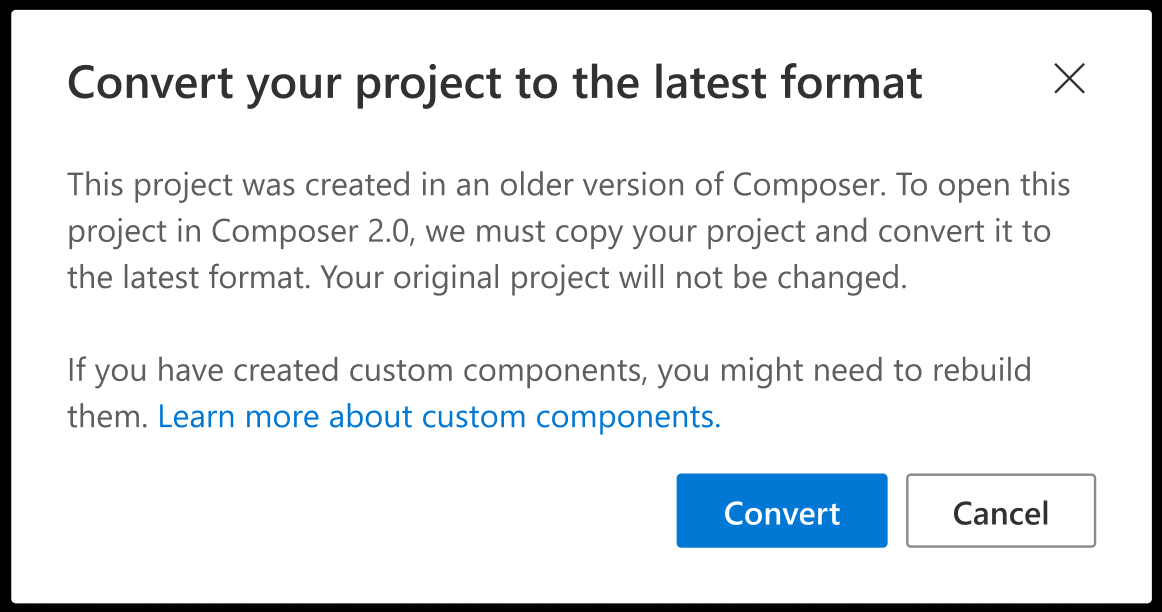Exit without converting using the close icon
The height and width of the screenshot is (612, 1162).
1069,79
